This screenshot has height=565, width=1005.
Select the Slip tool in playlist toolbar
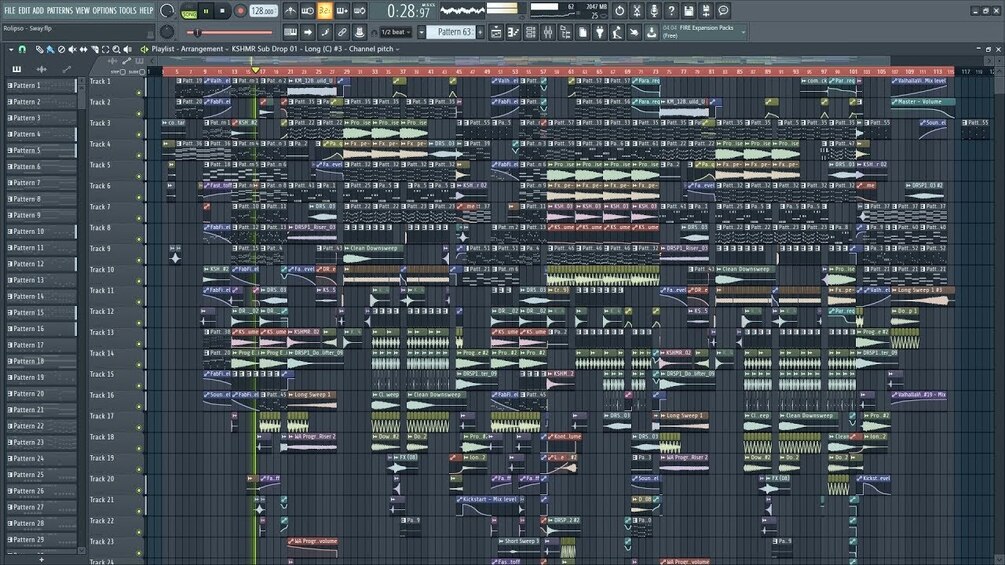pos(83,49)
